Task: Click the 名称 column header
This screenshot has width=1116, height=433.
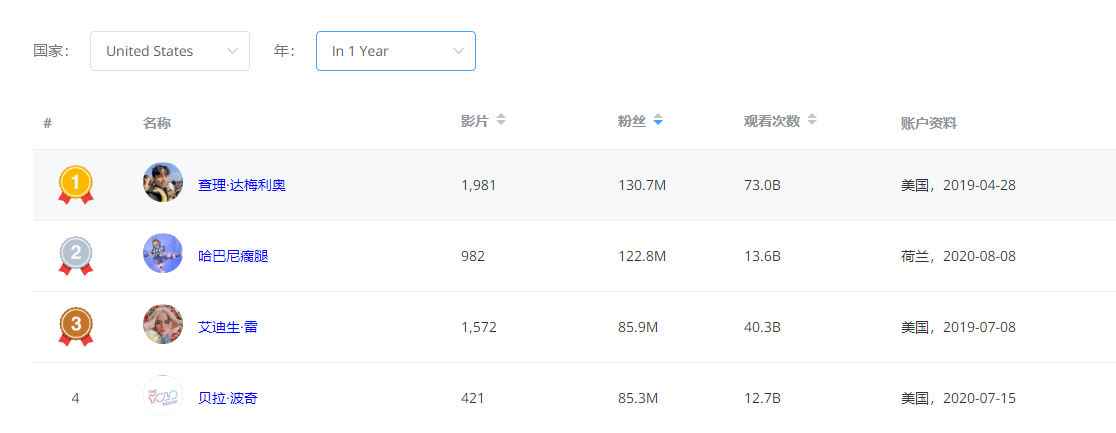Action: (157, 123)
